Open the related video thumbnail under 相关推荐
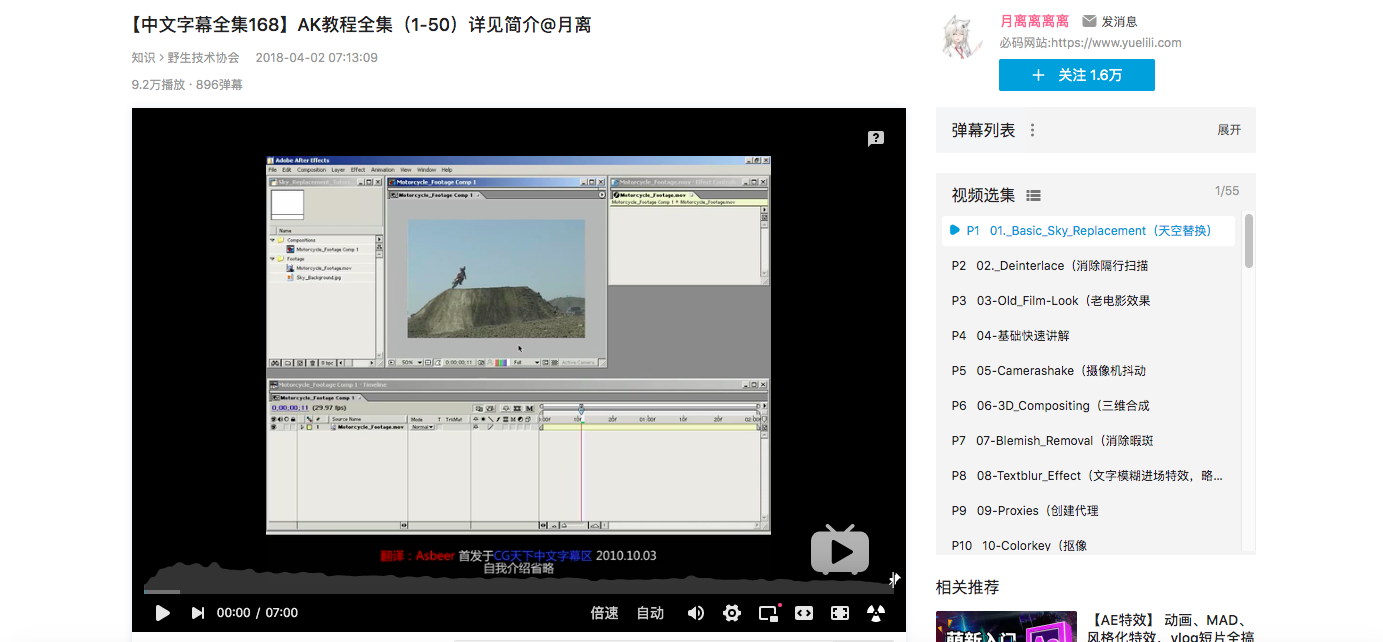The height and width of the screenshot is (642, 1383). [1006, 626]
